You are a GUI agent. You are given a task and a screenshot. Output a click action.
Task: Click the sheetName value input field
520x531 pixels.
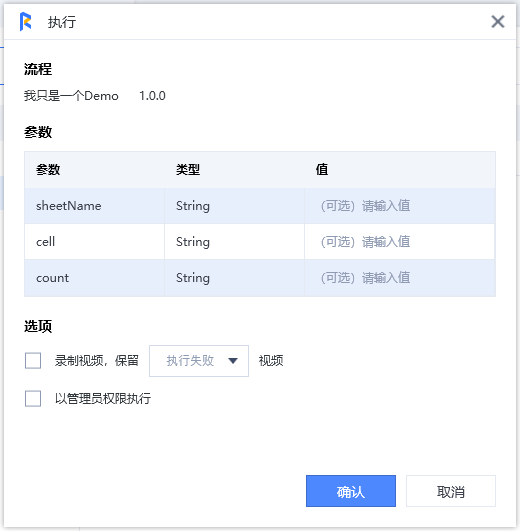(x=400, y=206)
